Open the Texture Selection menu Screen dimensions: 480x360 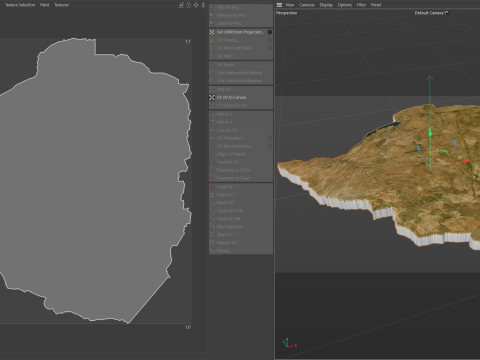pos(20,5)
